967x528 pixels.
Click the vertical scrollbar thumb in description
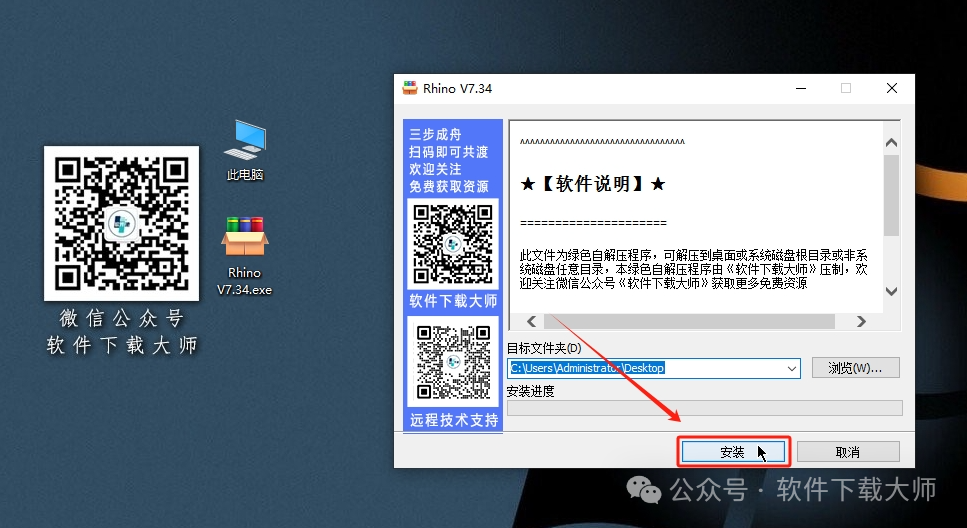click(x=891, y=195)
